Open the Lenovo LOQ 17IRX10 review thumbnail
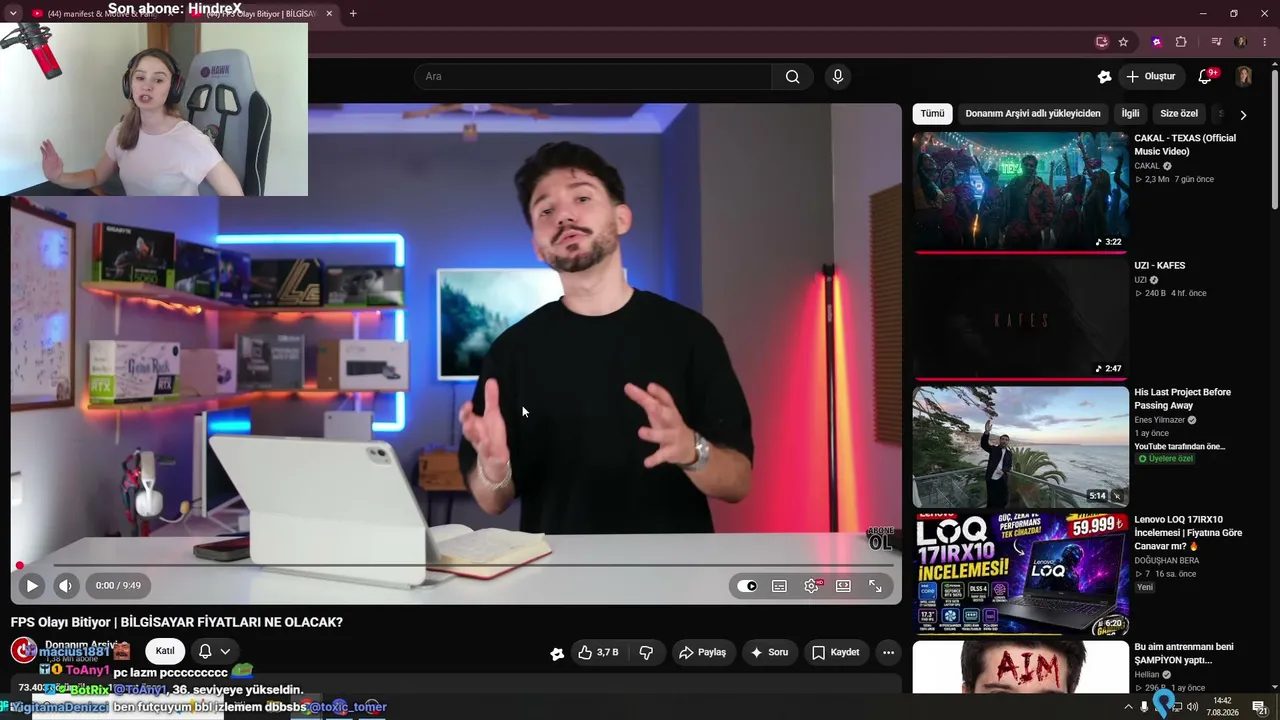Screen dimensions: 1280x720 click(1020, 573)
